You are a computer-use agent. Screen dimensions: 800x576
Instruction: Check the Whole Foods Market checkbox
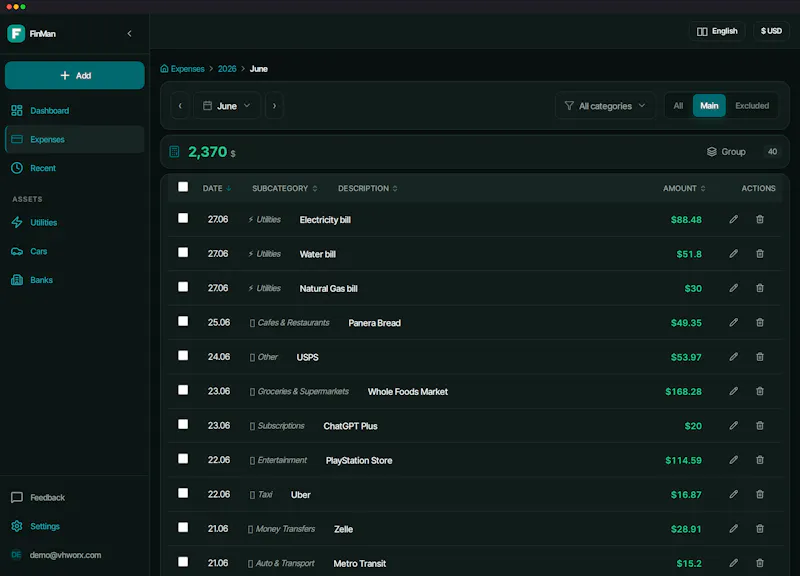click(x=183, y=390)
